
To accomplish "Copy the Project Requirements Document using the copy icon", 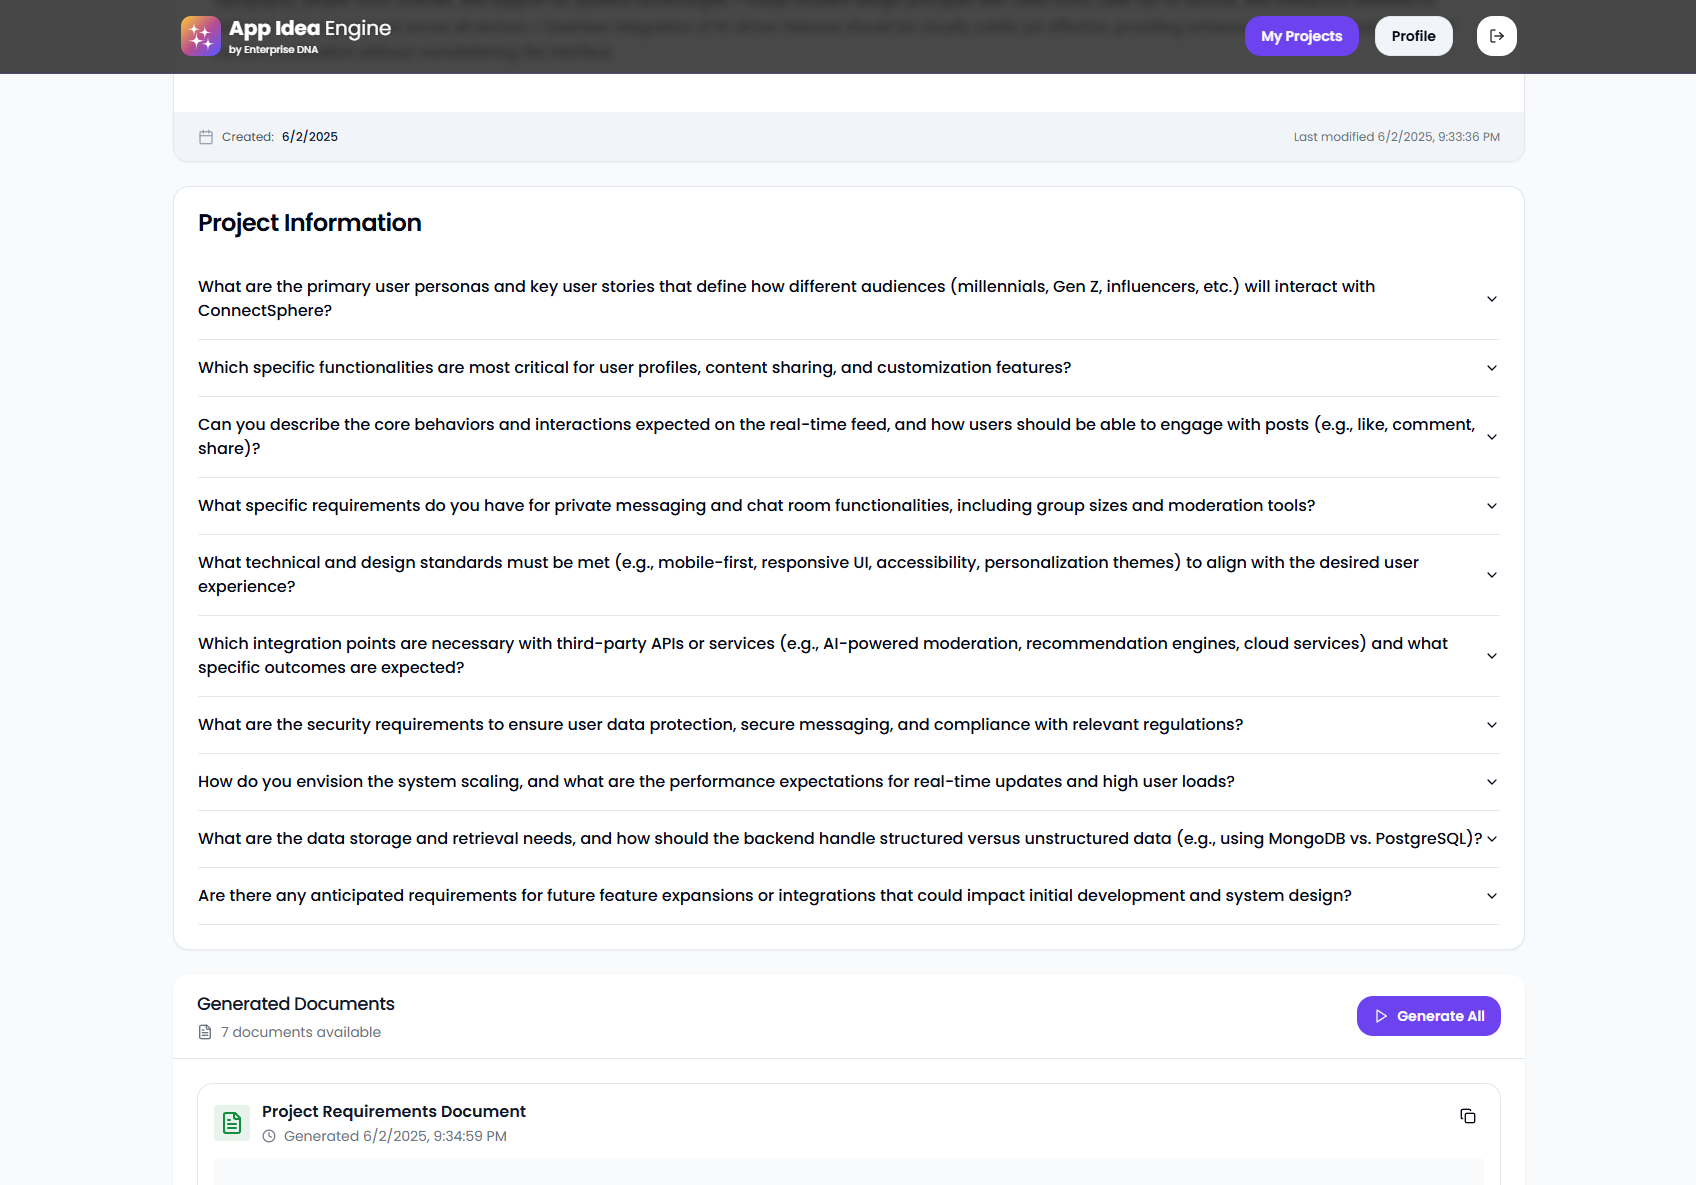I will pos(1467,1116).
